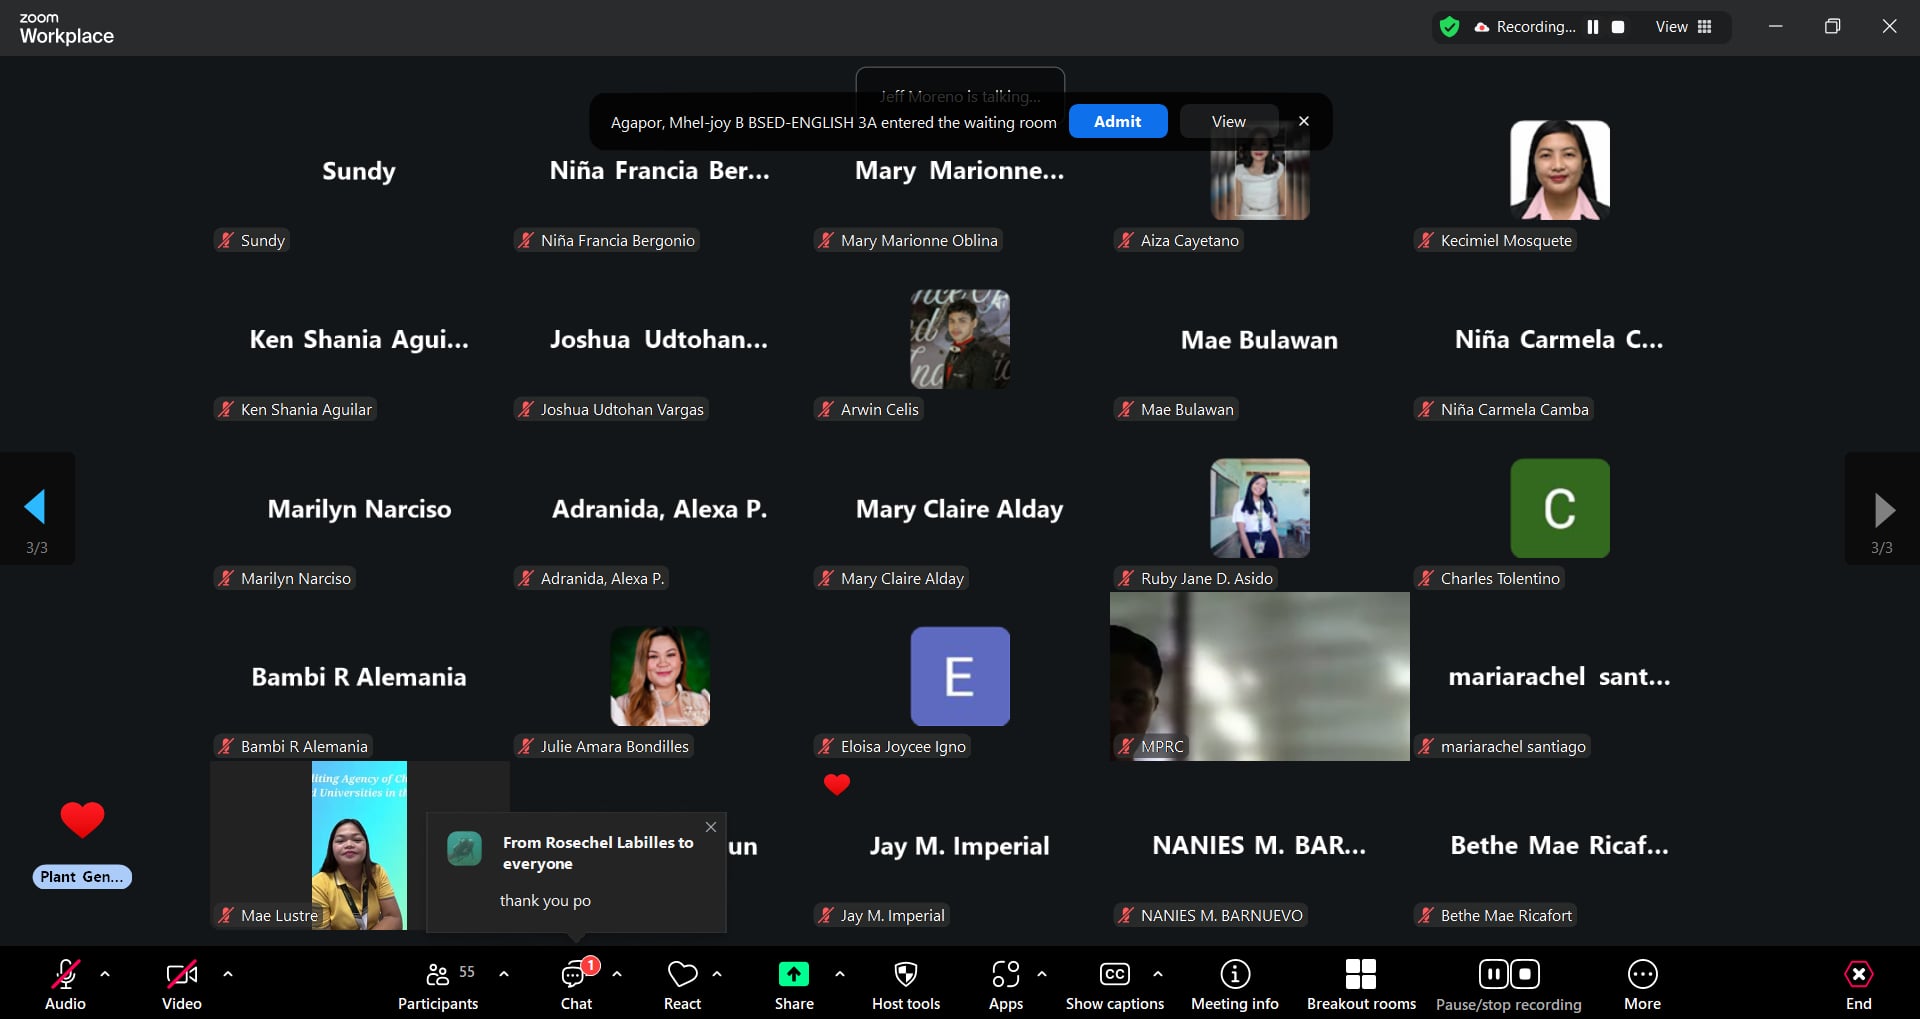
Task: Open the Chat panel
Action: point(575,985)
